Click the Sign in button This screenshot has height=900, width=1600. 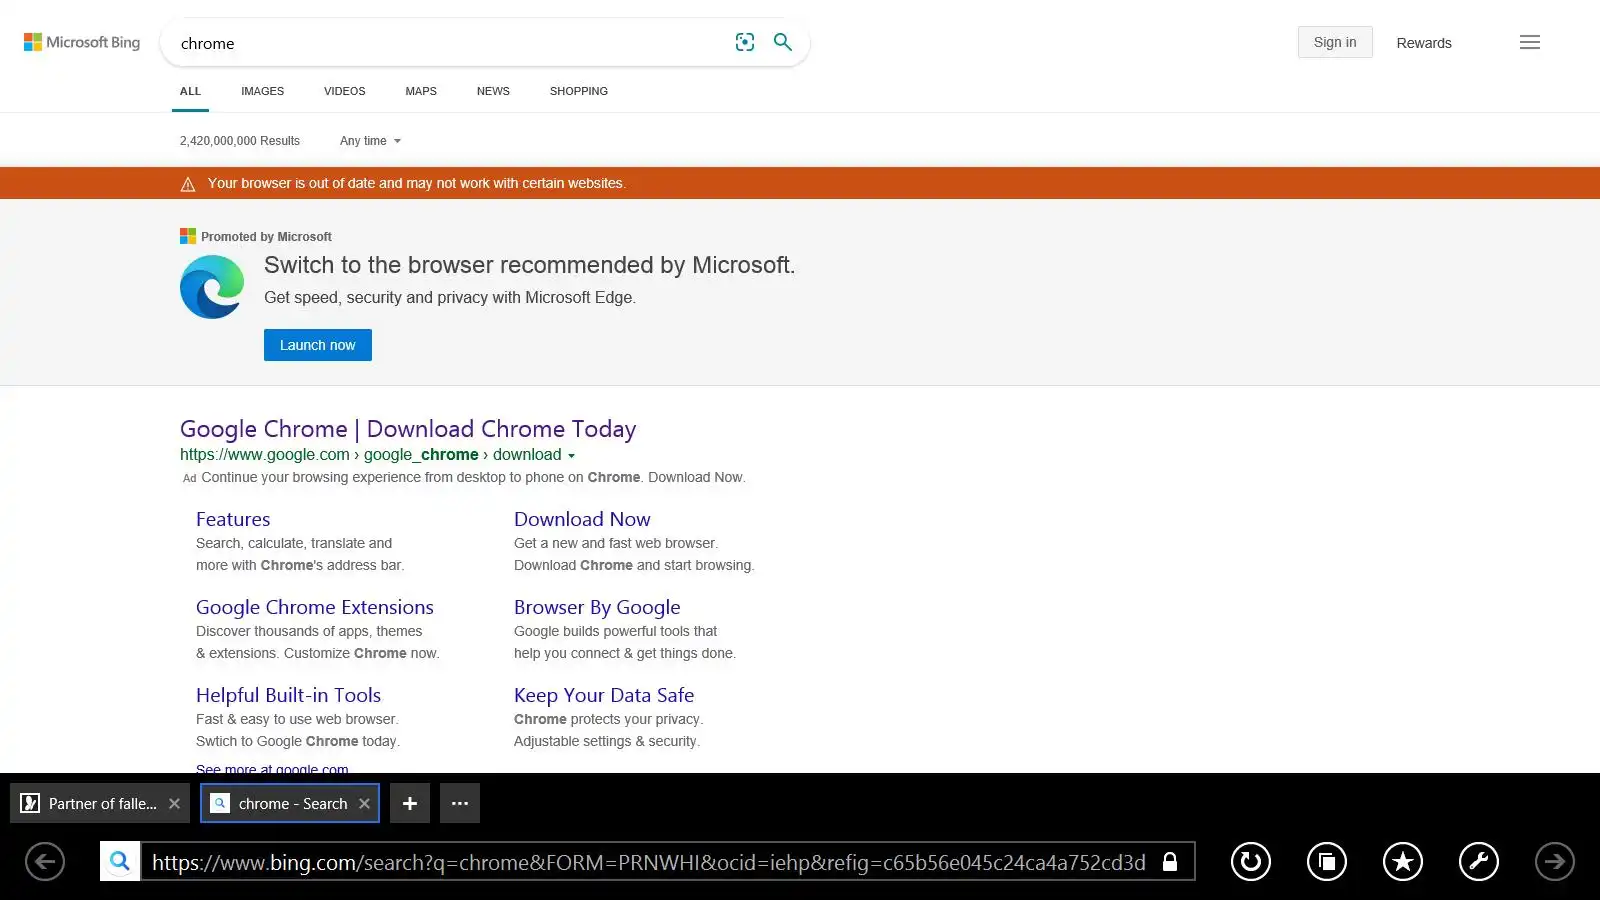tap(1335, 42)
